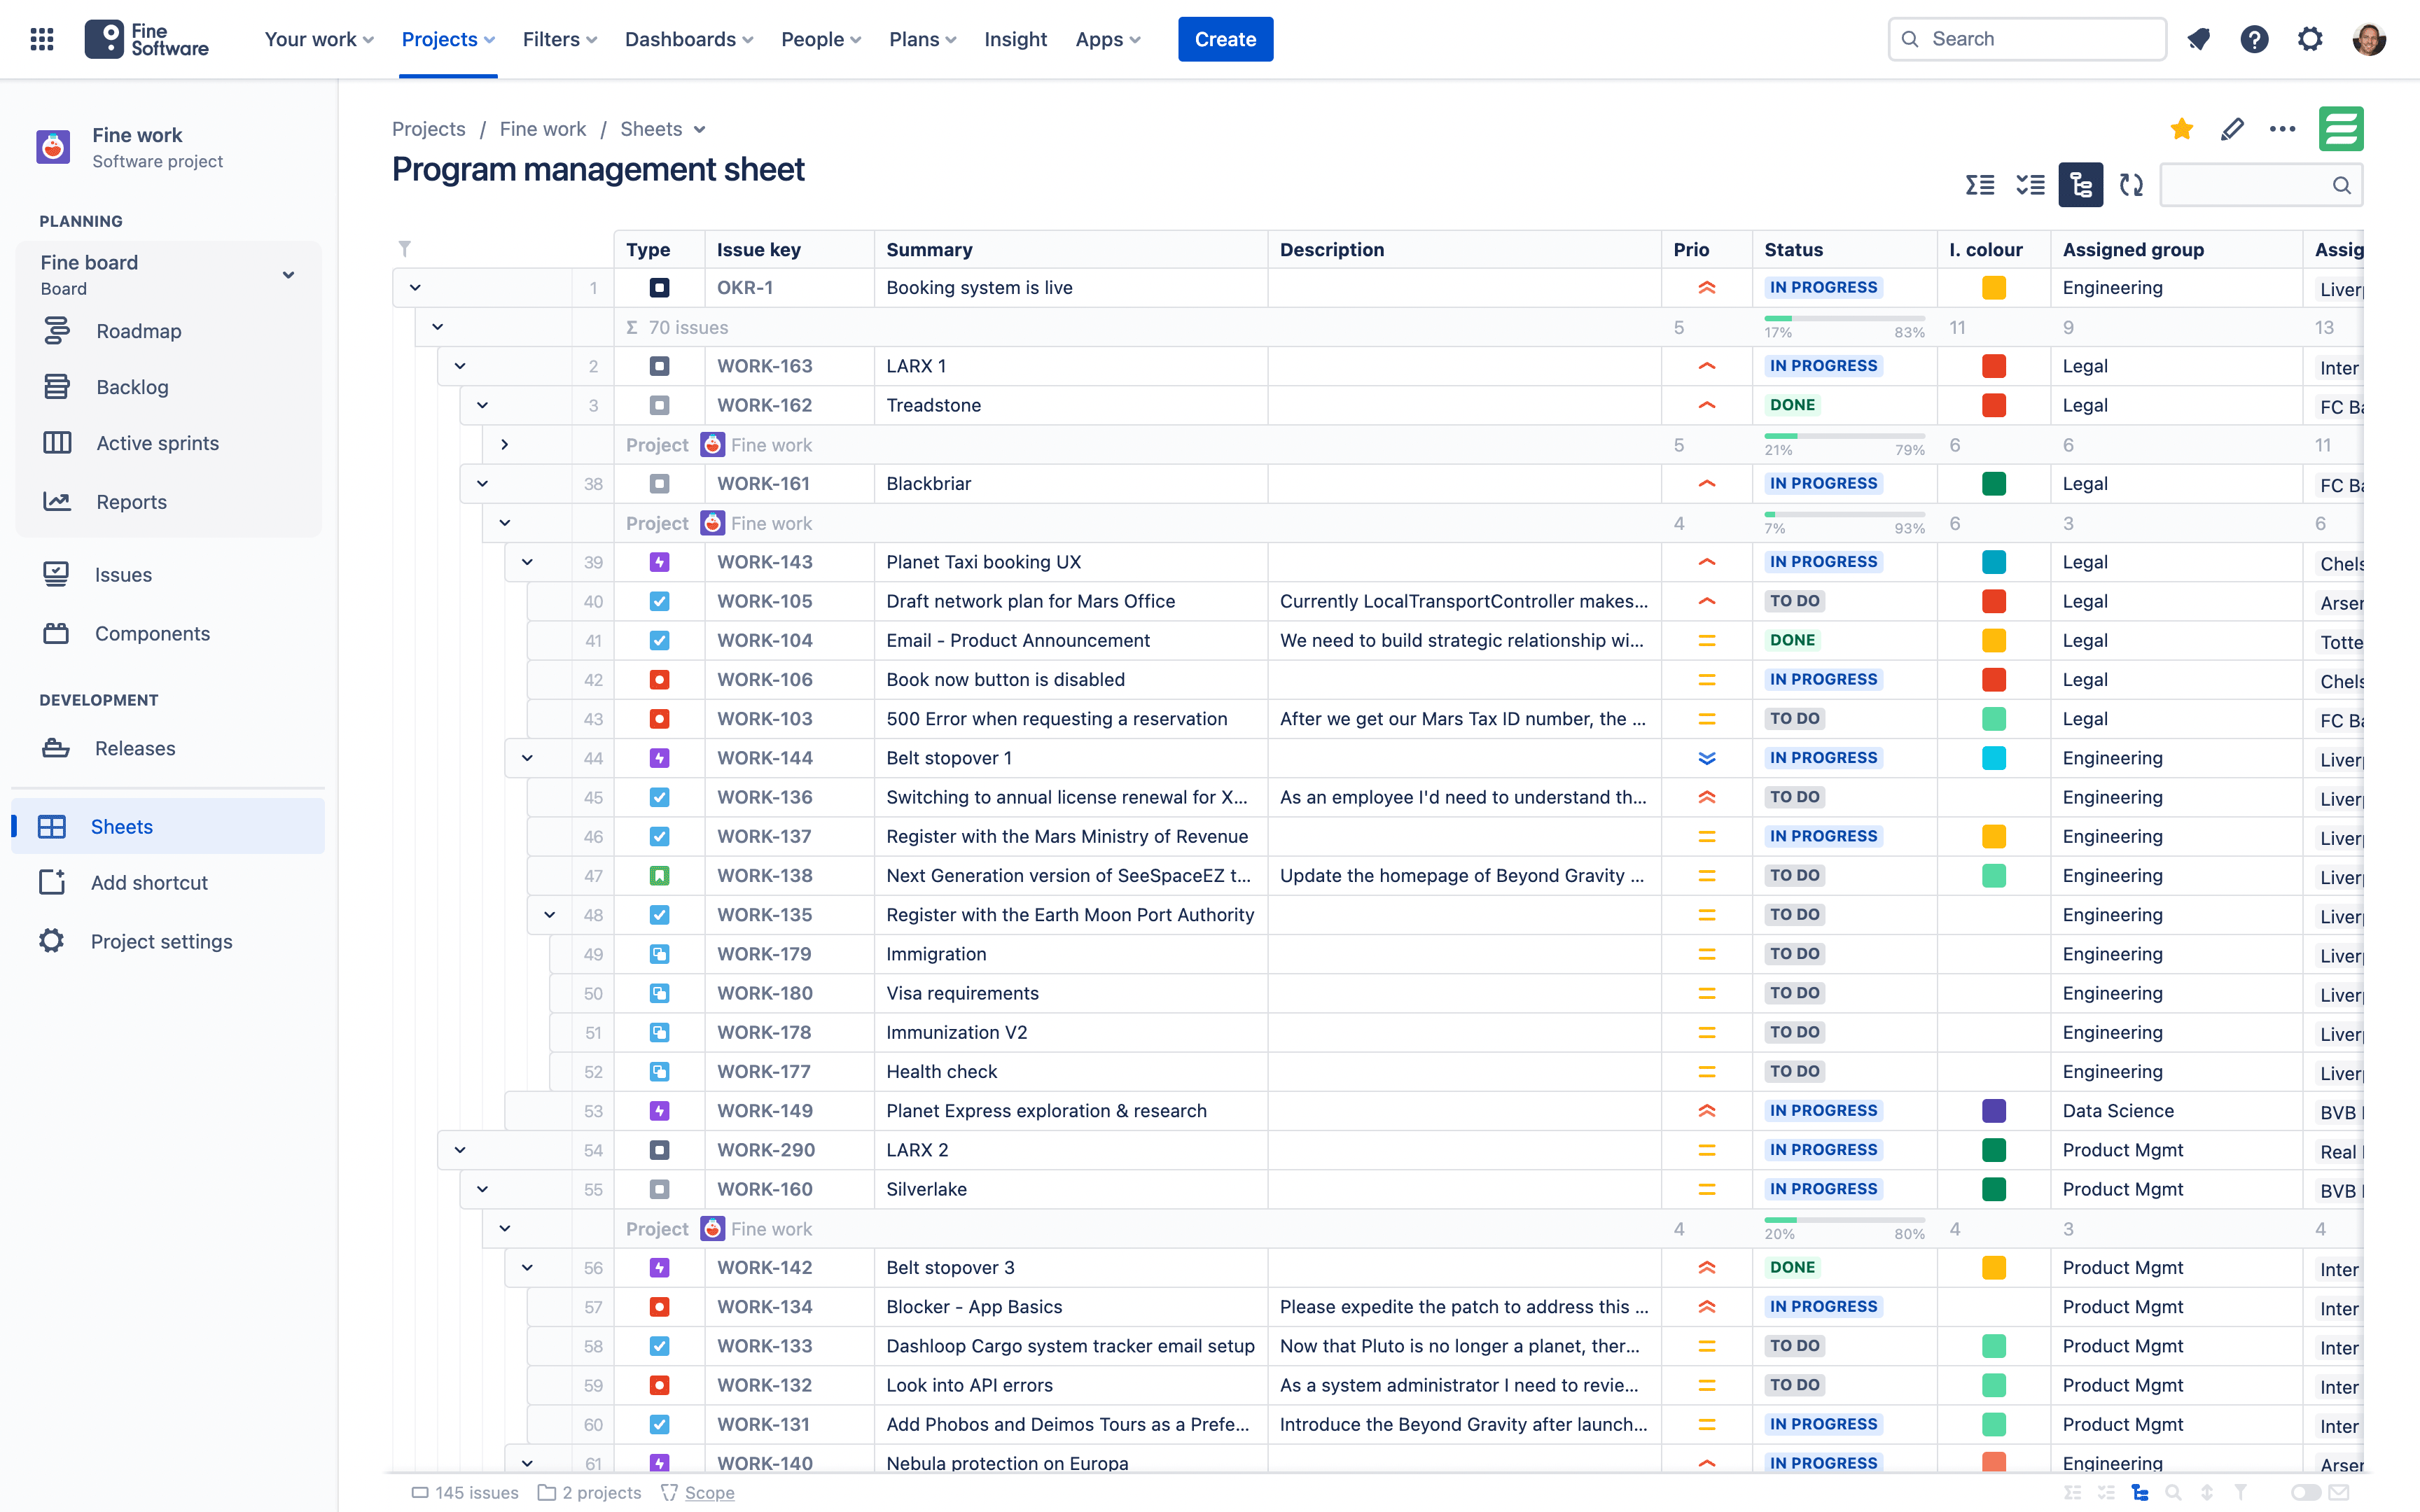Image resolution: width=2420 pixels, height=1512 pixels.
Task: Click the Create button
Action: (x=1225, y=39)
